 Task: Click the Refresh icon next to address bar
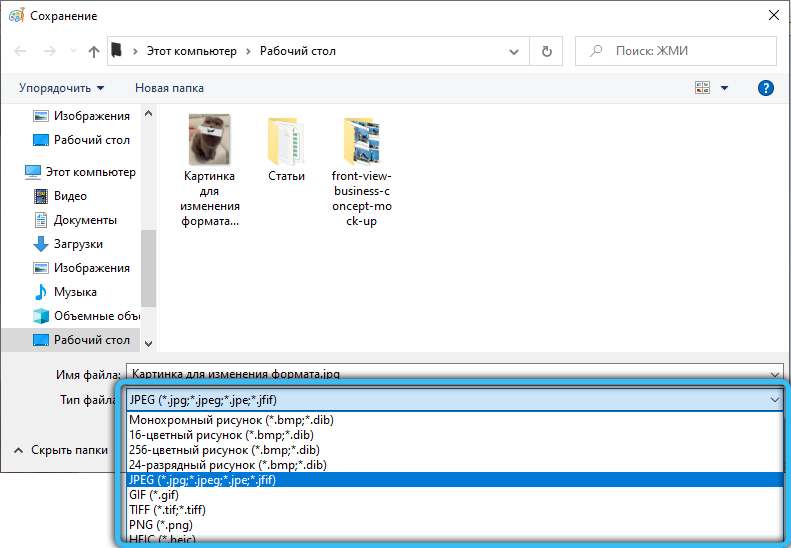(x=546, y=51)
